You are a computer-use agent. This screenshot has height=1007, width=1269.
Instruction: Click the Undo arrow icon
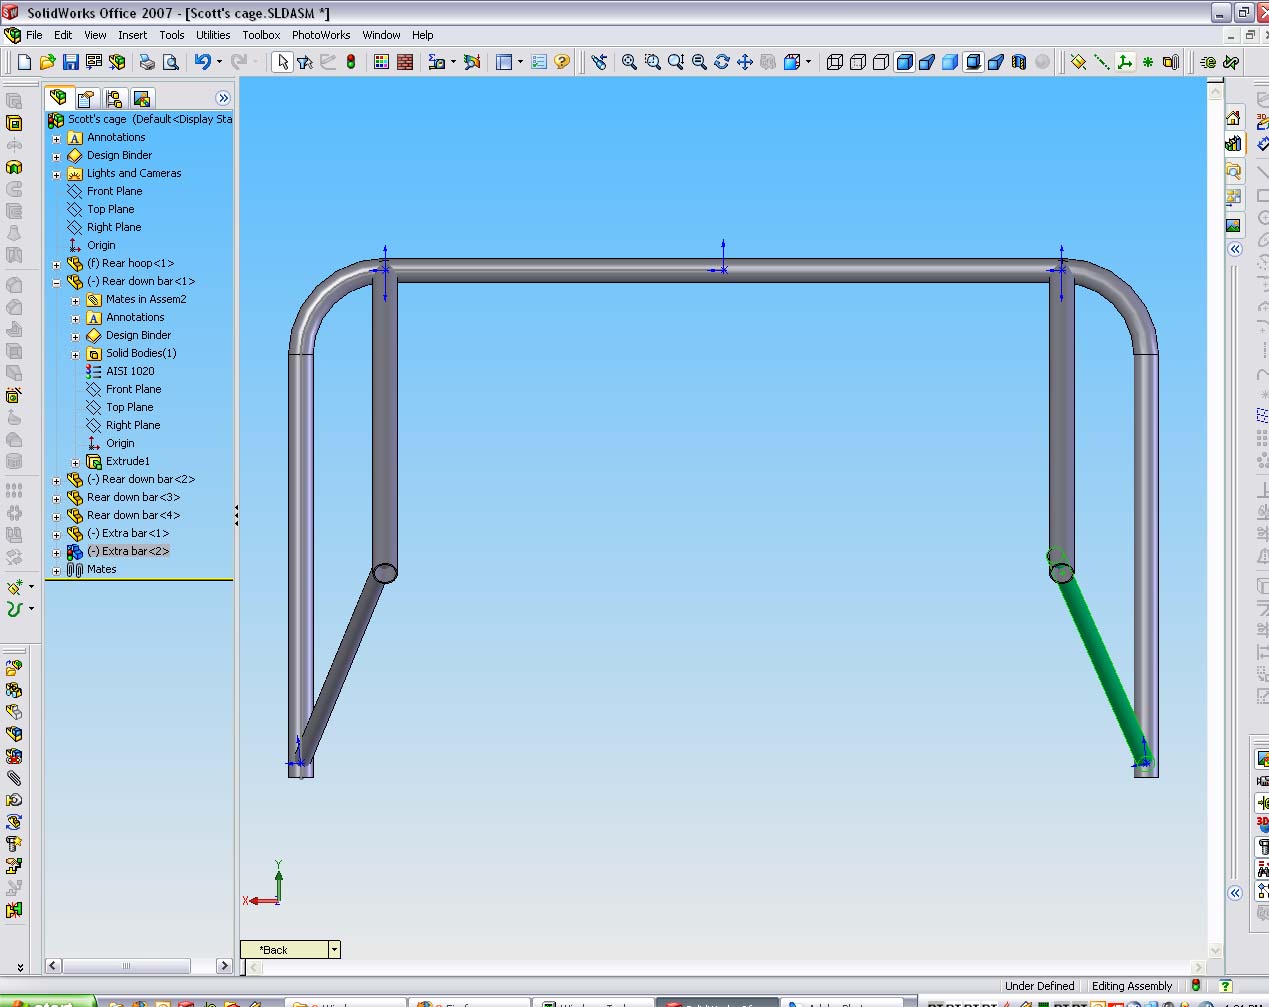[x=202, y=62]
